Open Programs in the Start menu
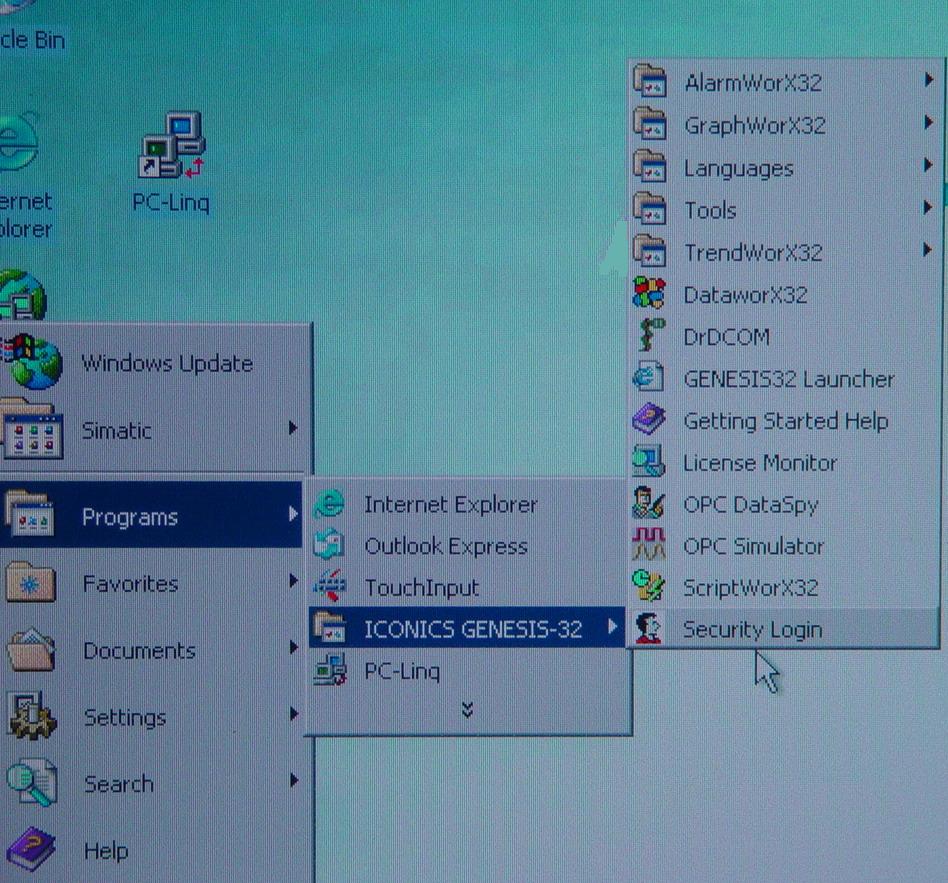Viewport: 948px width, 883px height. 151,516
